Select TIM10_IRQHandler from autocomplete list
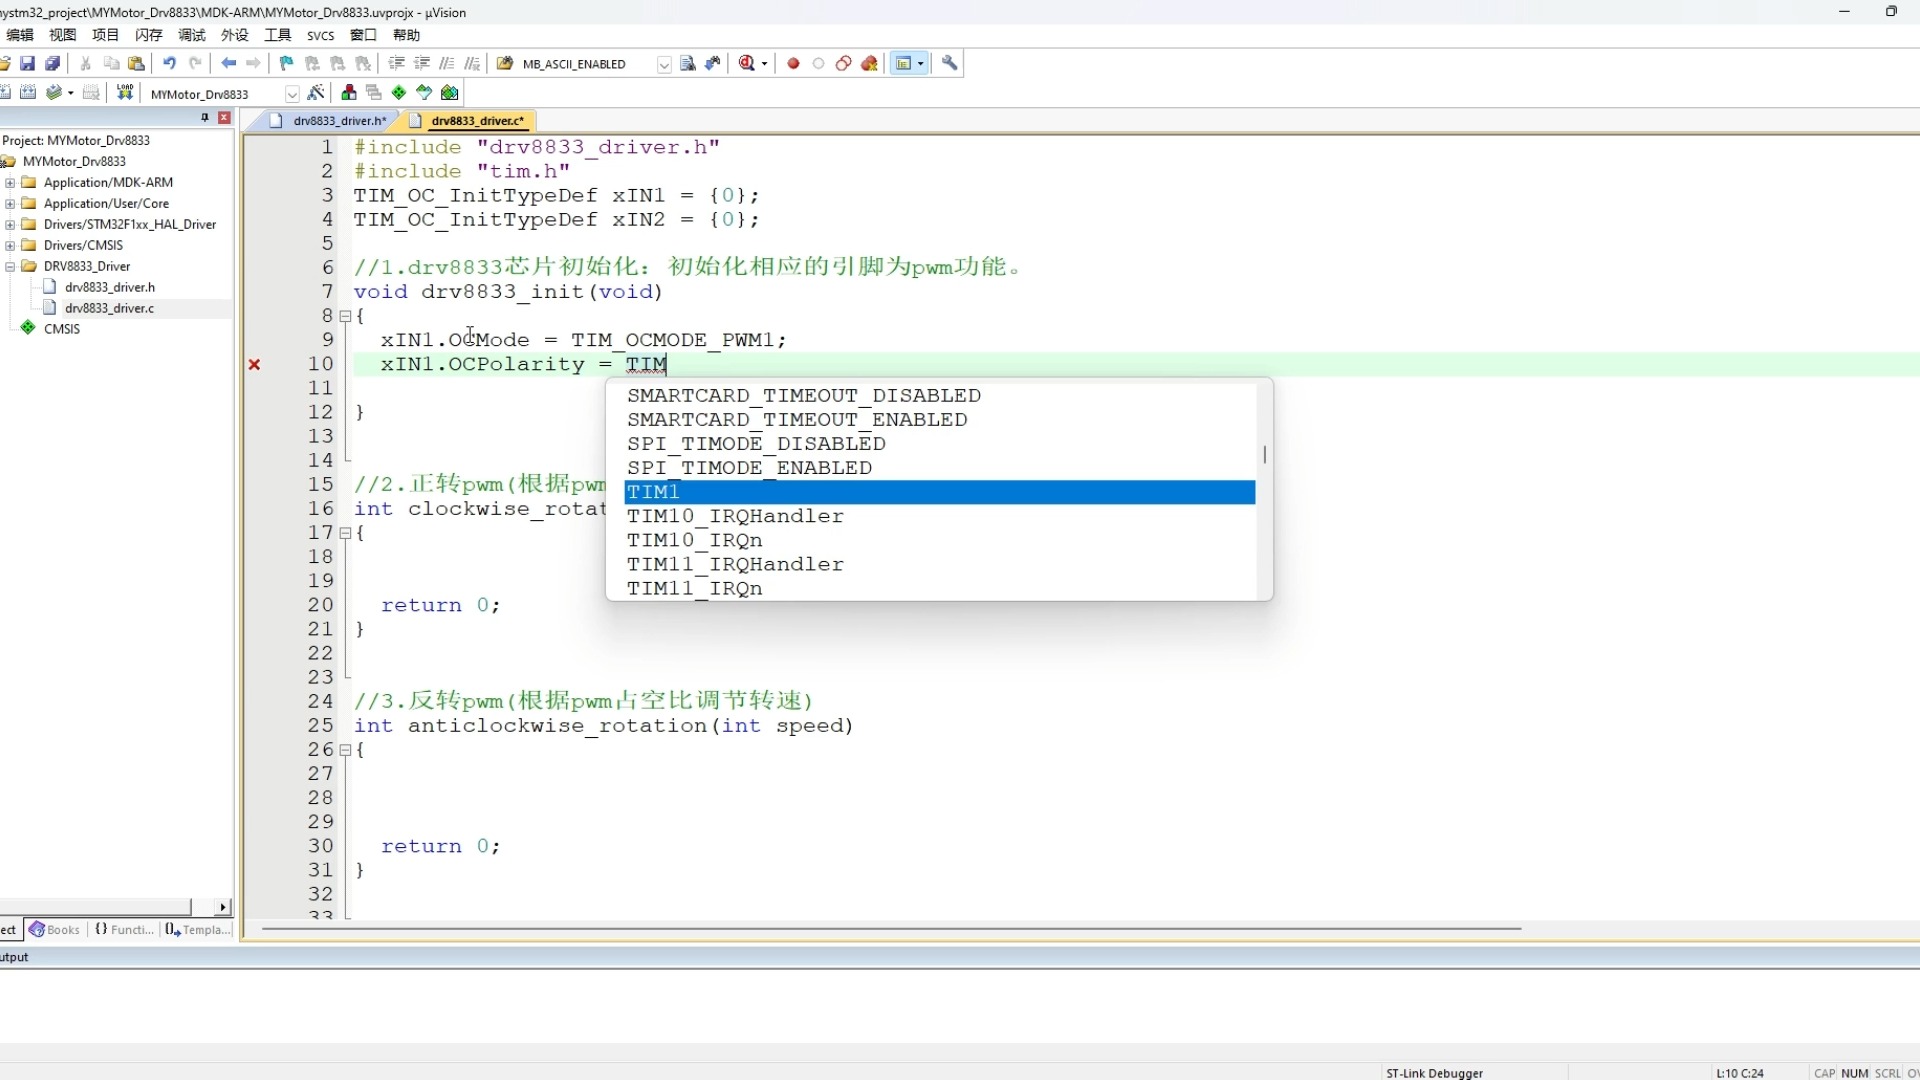 (735, 516)
